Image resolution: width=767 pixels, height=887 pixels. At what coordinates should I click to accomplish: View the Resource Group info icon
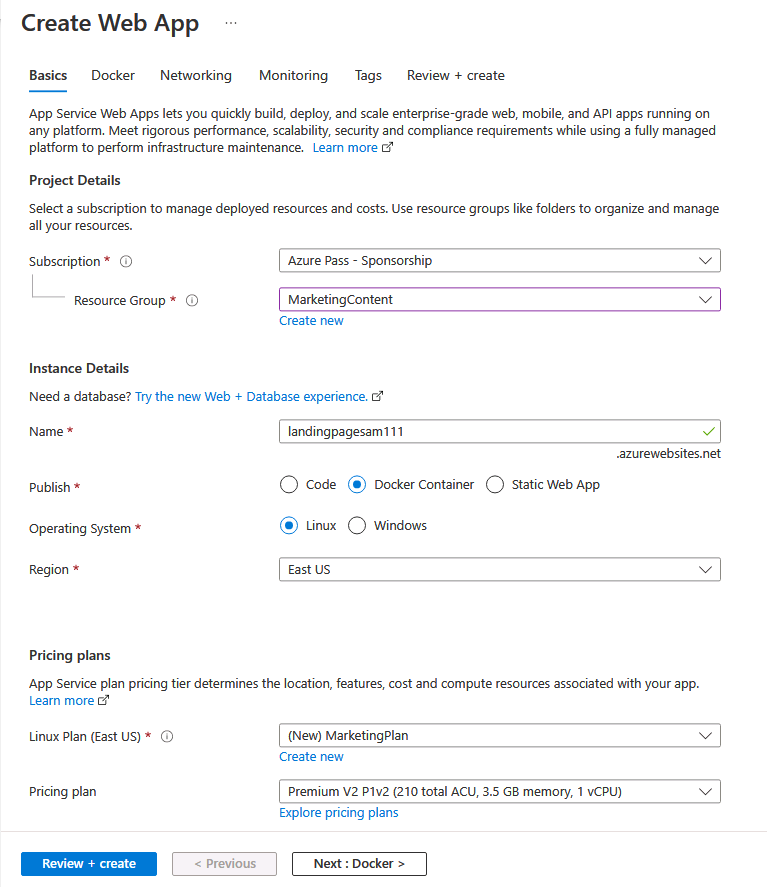pos(191,300)
